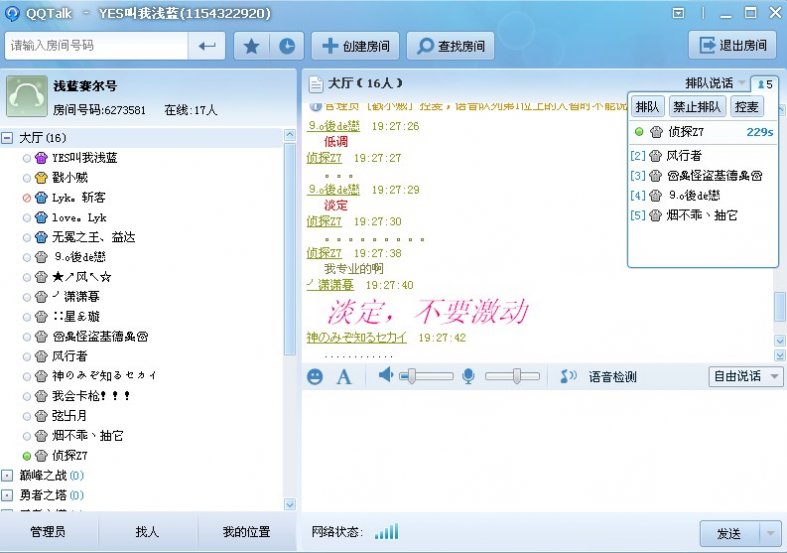Viewport: 787px width, 553px height.
Task: Click the shirt icon of 我会卡枪!!!
Action: [x=41, y=396]
